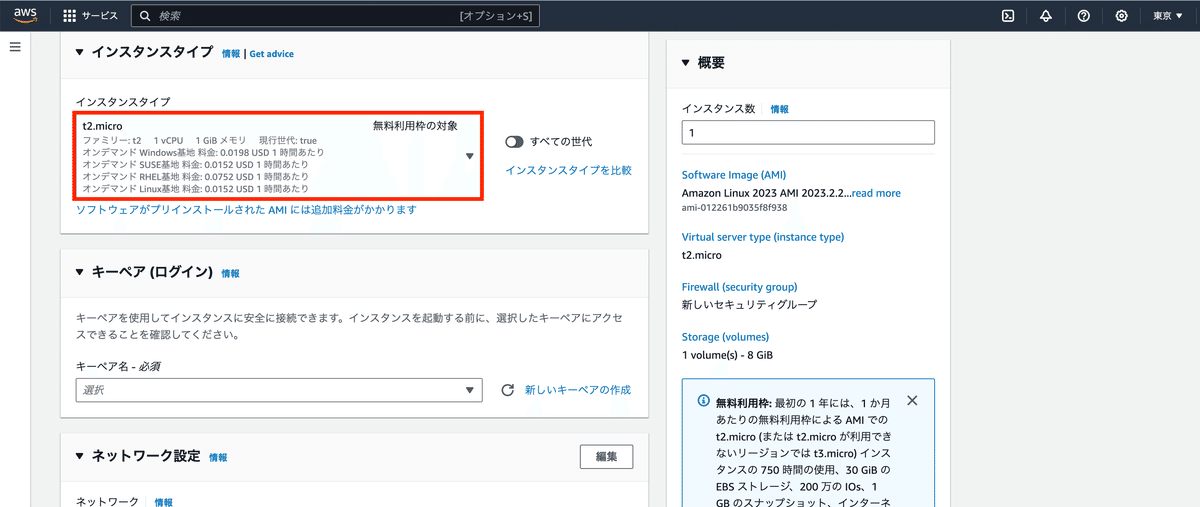Open 情報 link beside ネットワーク設定 heading
The width and height of the screenshot is (1200, 507).
pos(218,457)
